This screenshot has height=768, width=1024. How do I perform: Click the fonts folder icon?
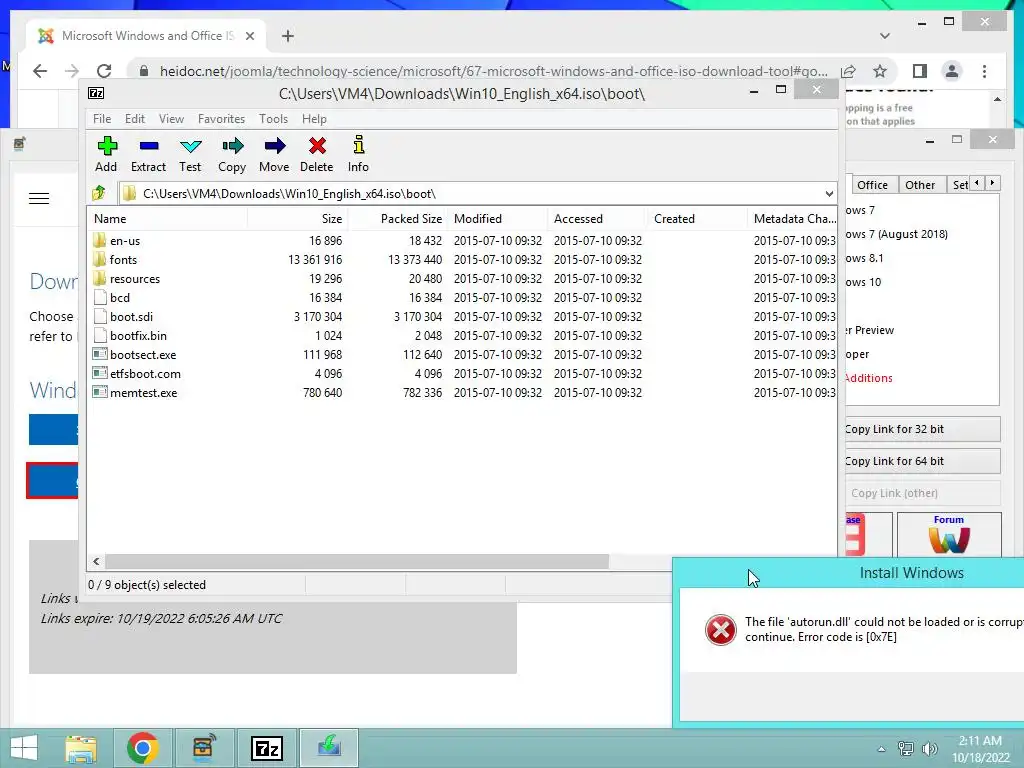[100, 259]
